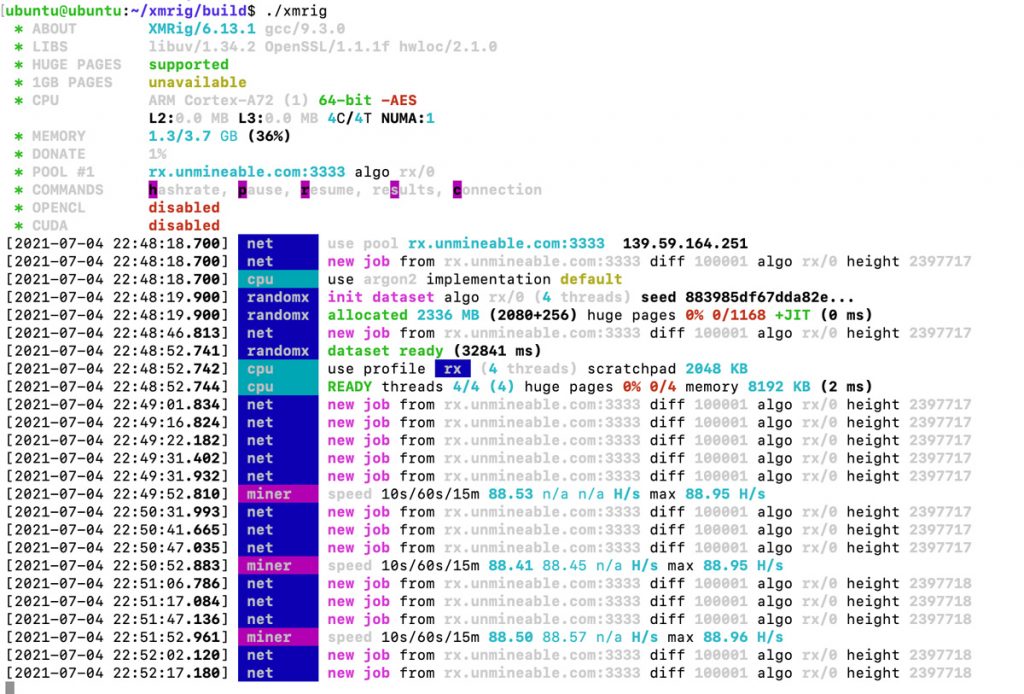
Task: Select the 88.57 hashrate value
Action: (x=564, y=637)
